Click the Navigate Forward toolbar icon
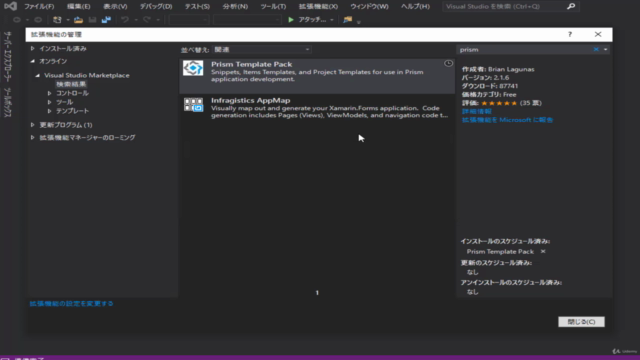 pos(38,20)
